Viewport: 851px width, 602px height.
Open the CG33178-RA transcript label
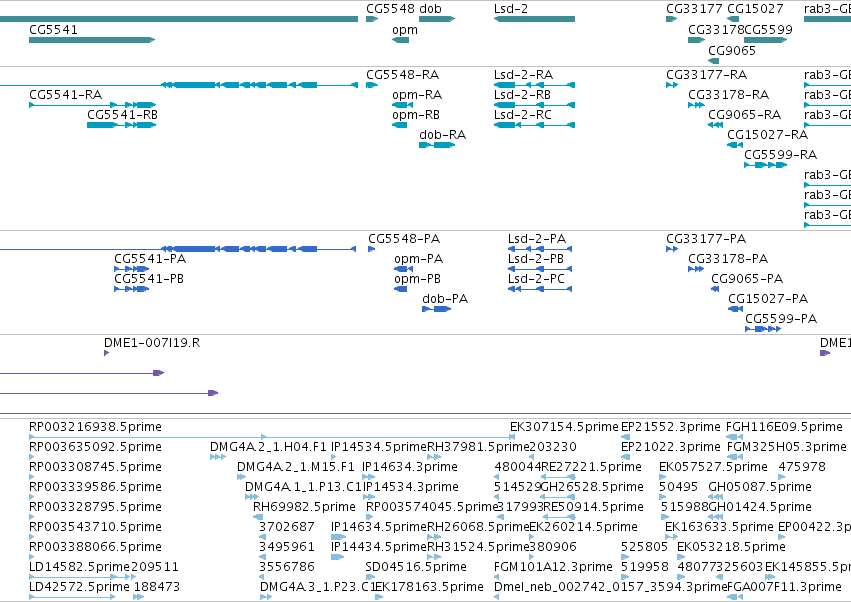(x=728, y=95)
